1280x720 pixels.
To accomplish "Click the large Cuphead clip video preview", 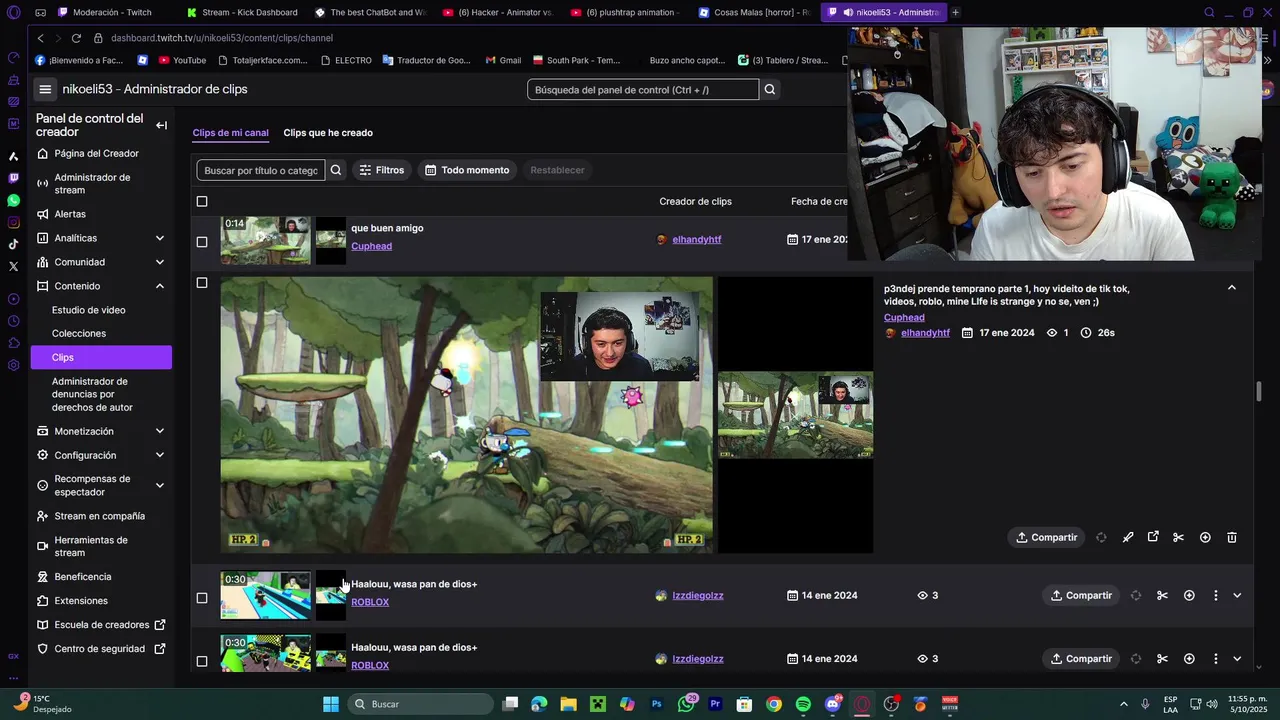I will (x=467, y=415).
